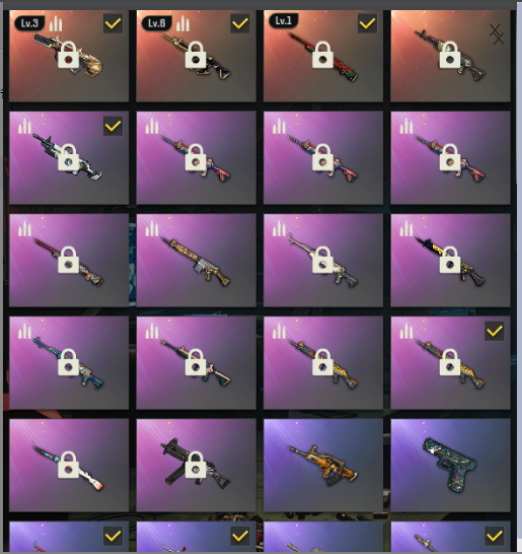Toggle checkmark on the Lv.3 weapon tile
Image resolution: width=522 pixels, height=554 pixels.
[113, 24]
